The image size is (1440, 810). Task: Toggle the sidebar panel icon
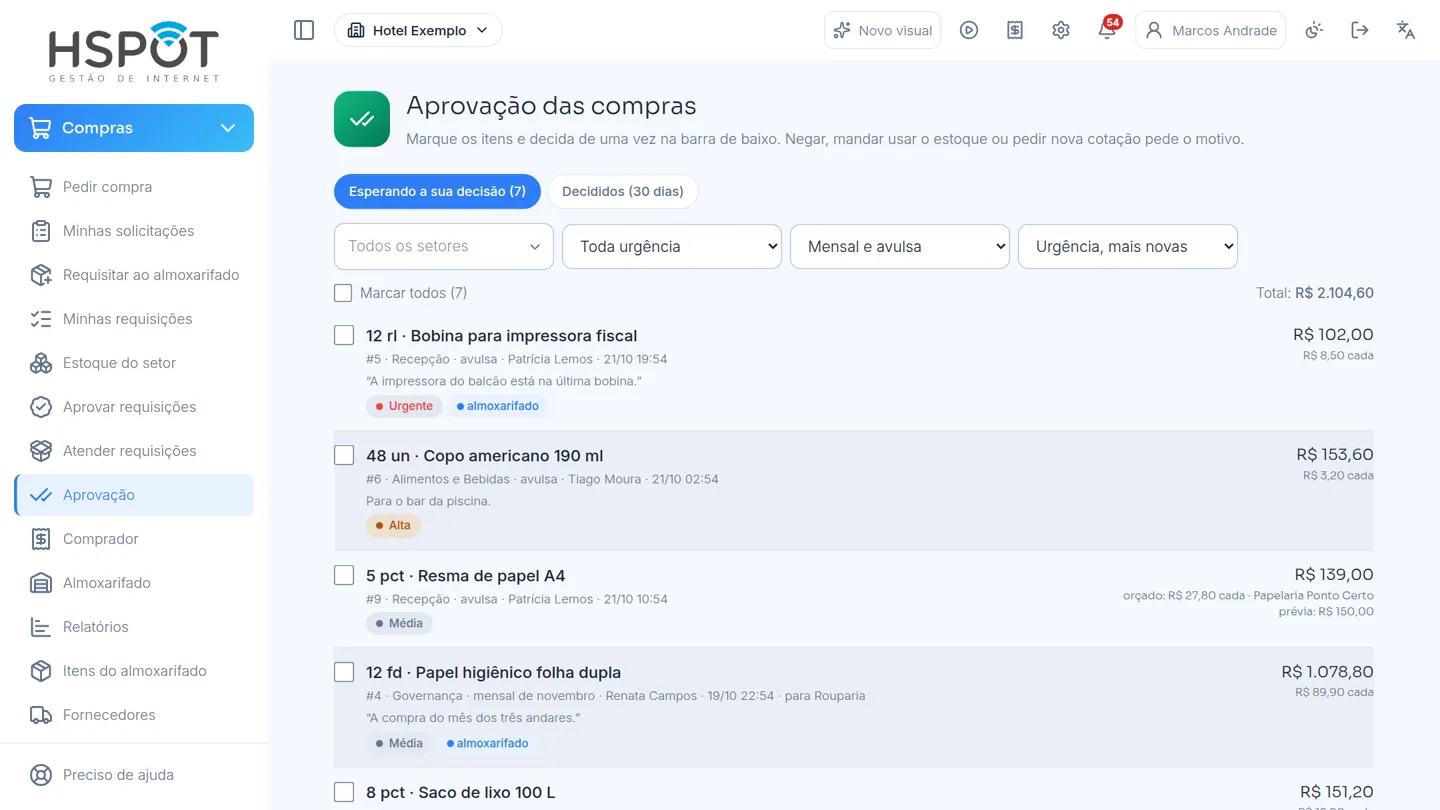304,30
